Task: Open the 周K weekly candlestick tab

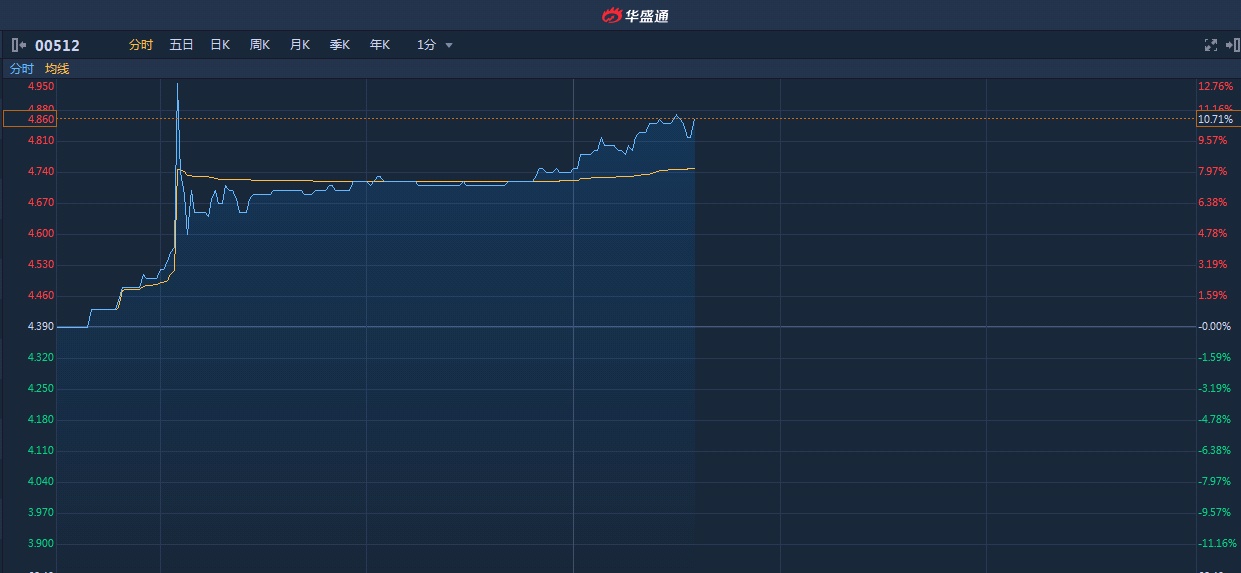Action: click(x=260, y=45)
